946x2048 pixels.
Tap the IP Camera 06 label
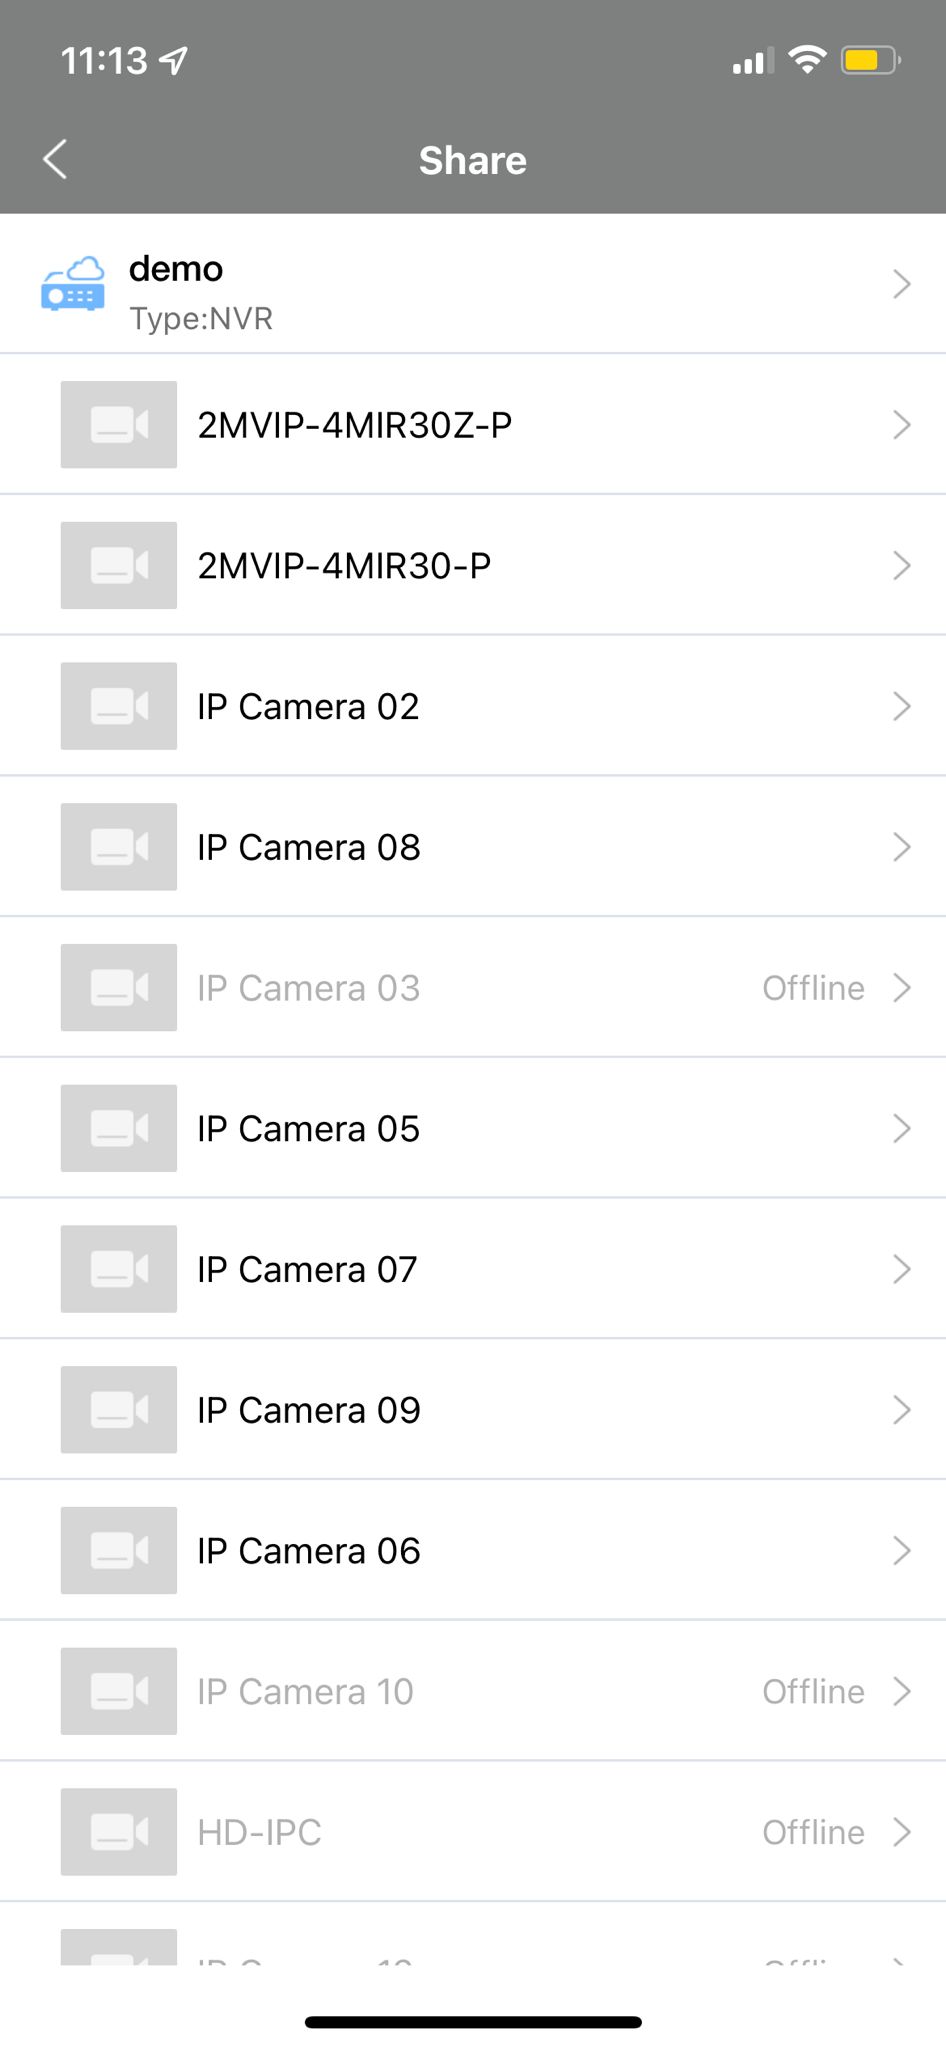coord(309,1551)
